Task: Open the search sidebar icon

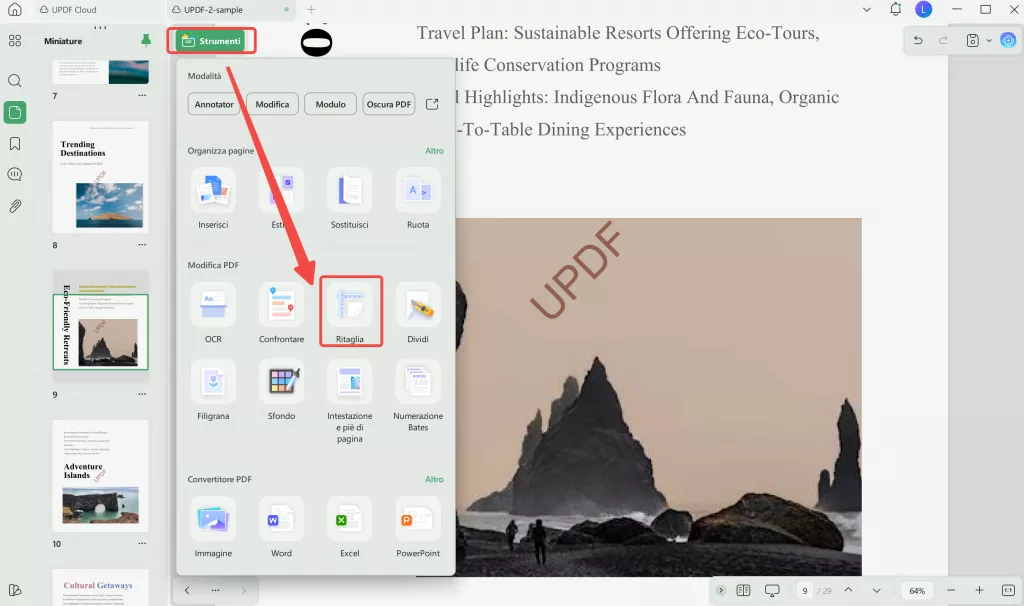Action: click(x=15, y=81)
